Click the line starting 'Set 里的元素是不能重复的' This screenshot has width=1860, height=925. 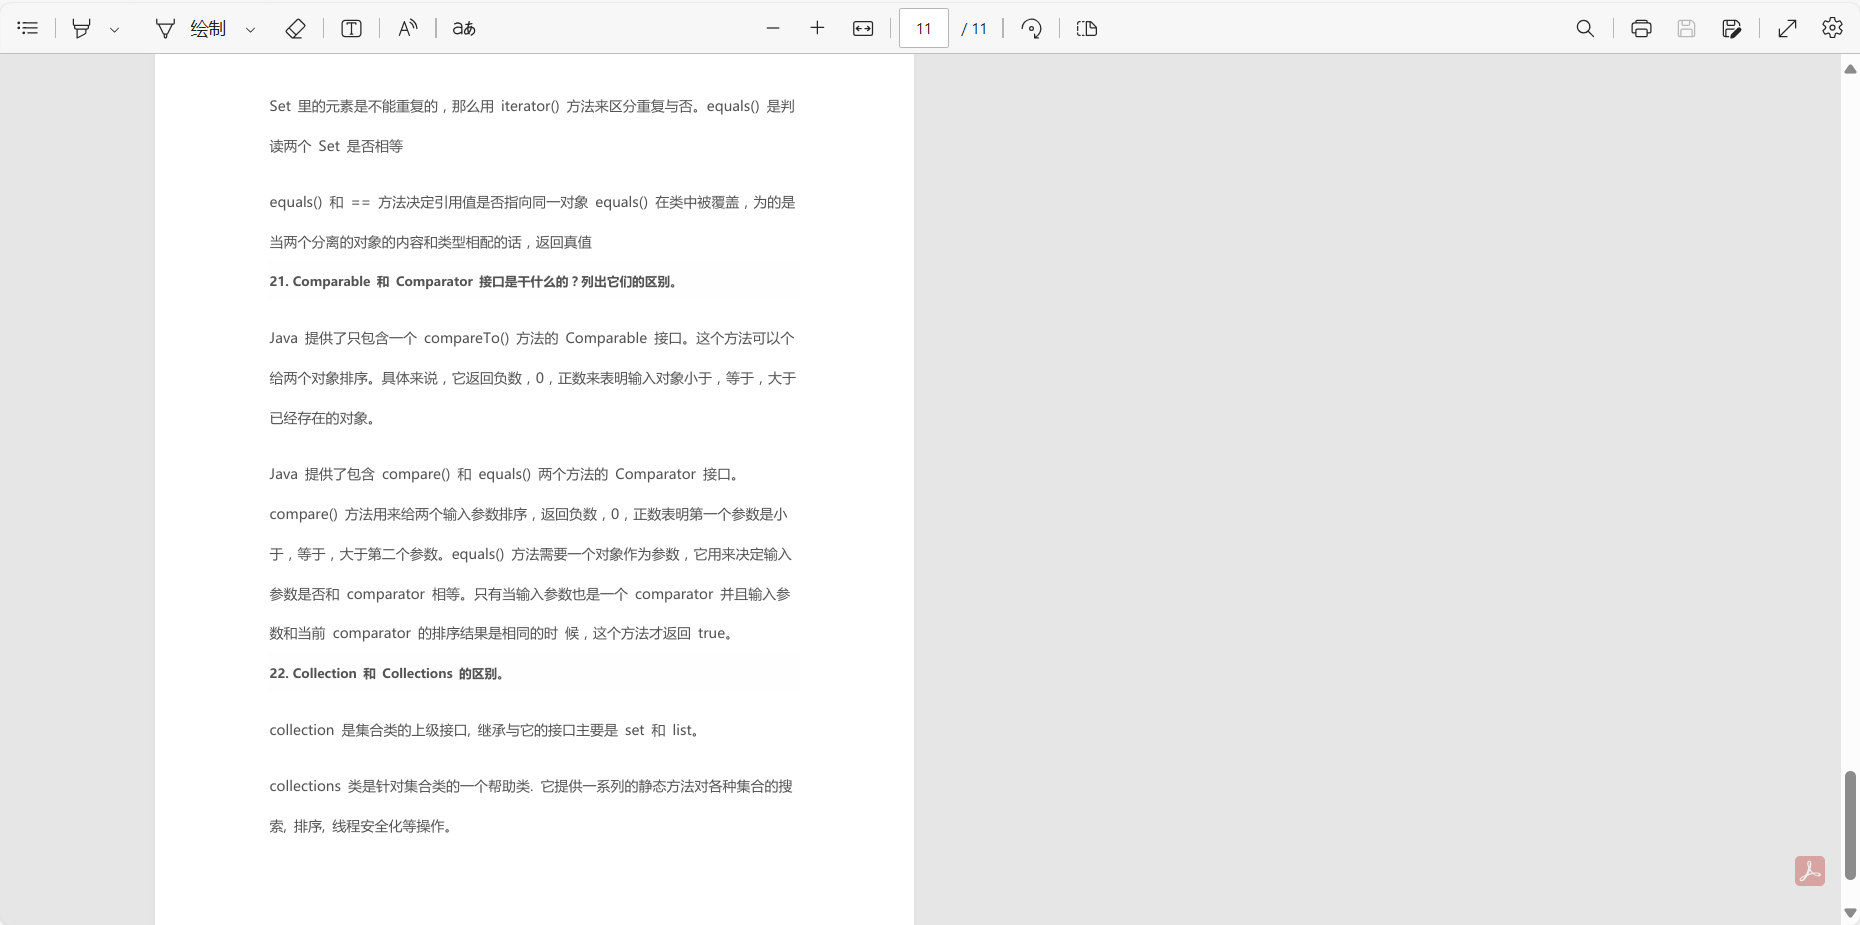tap(532, 106)
